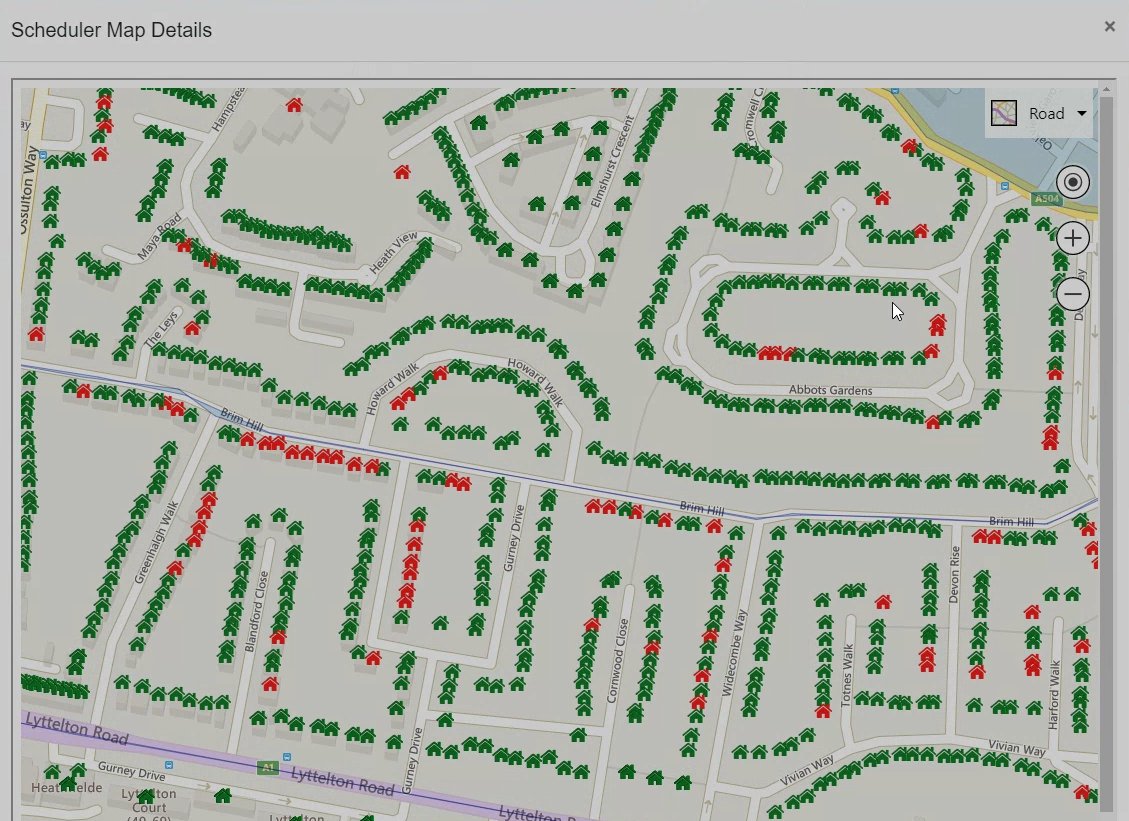Click the locate current position icon
The image size is (1129, 821).
tap(1072, 182)
